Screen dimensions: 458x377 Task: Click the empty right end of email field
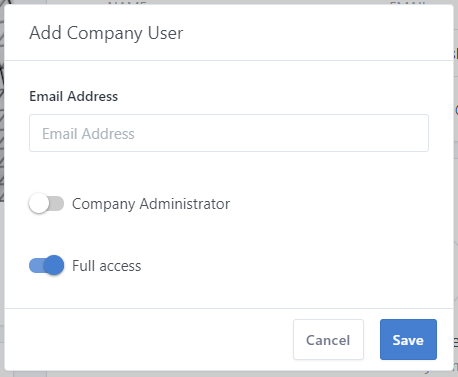[367, 133]
